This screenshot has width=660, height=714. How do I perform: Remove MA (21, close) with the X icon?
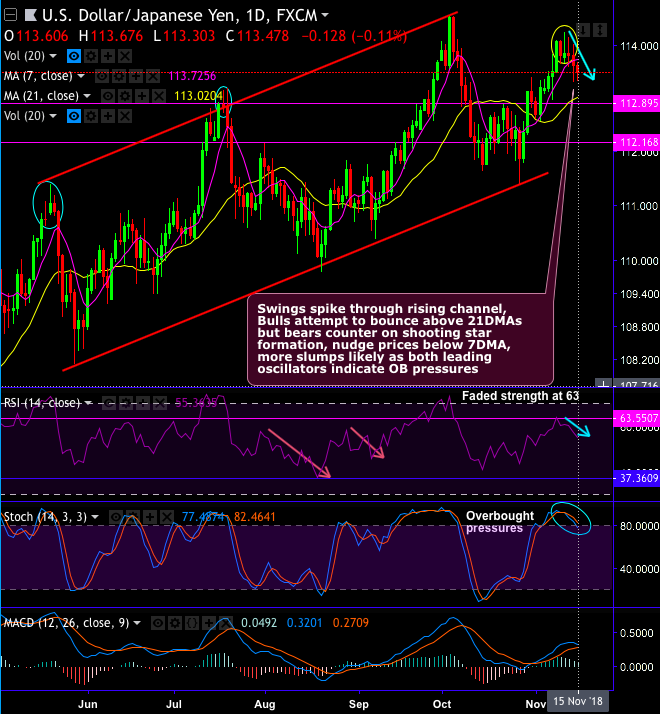point(159,96)
